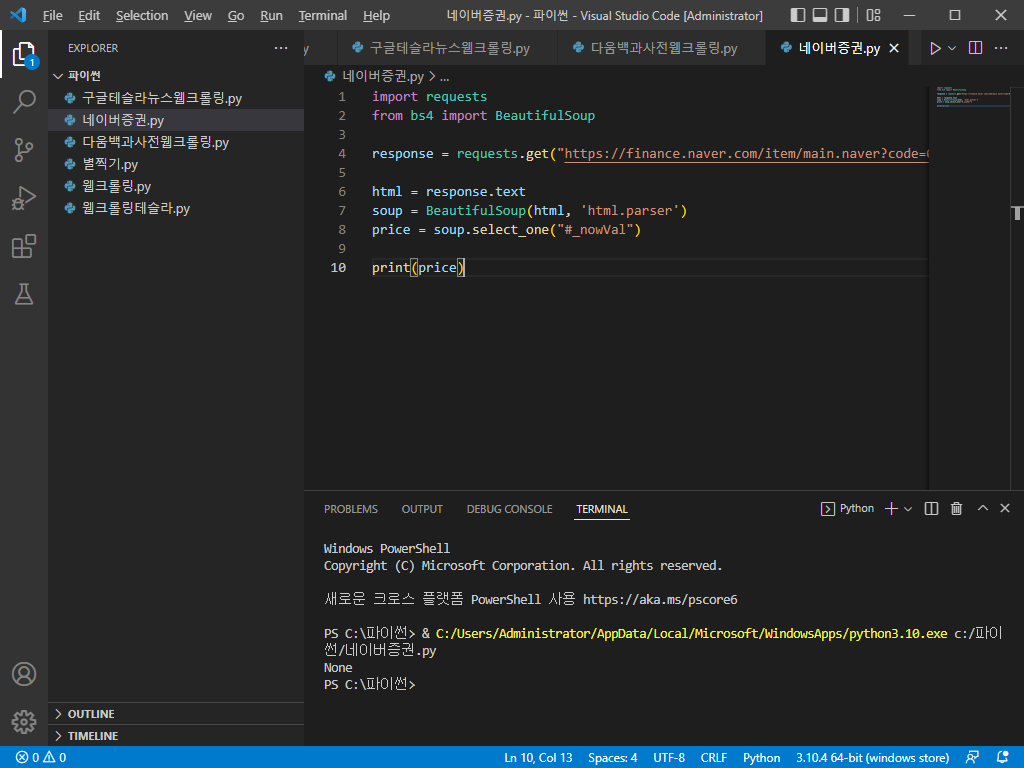Screen dimensions: 1024x768
Task: Open errors and warnings count in status bar
Action: point(40,758)
